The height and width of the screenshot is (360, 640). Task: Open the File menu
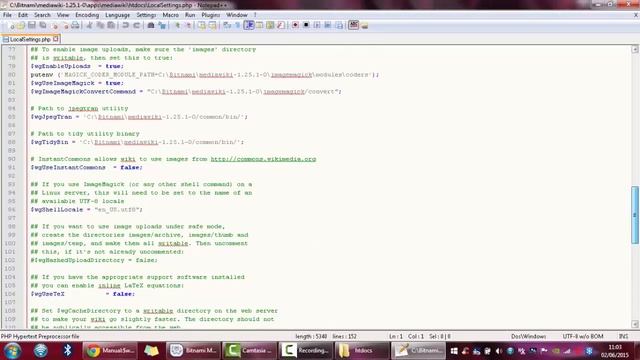(x=7, y=15)
